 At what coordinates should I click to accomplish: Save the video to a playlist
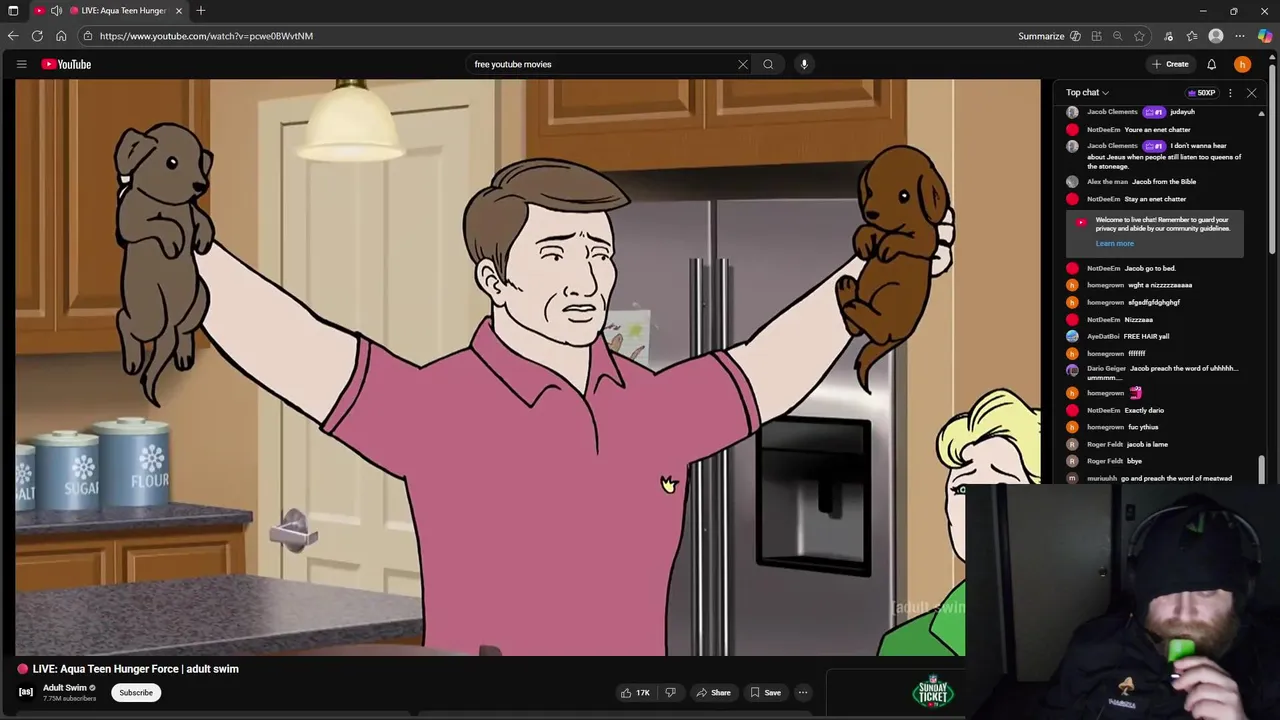coord(765,692)
